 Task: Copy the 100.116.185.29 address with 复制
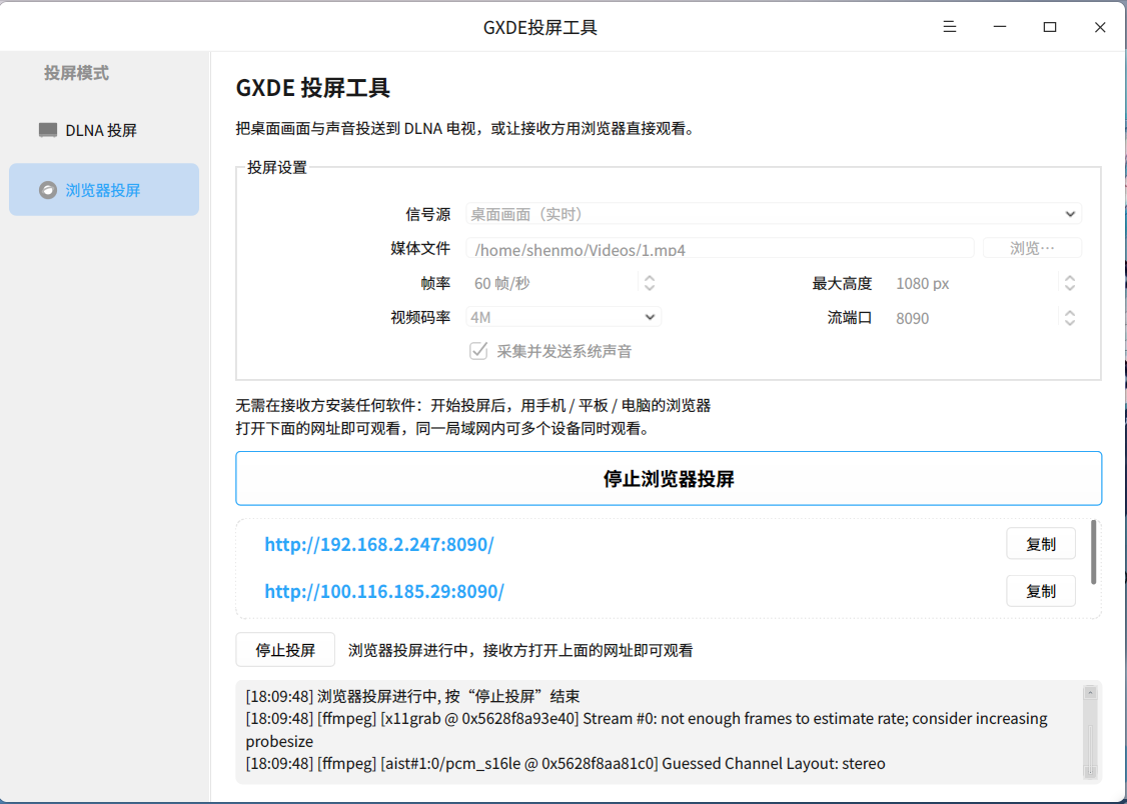[x=1041, y=591]
